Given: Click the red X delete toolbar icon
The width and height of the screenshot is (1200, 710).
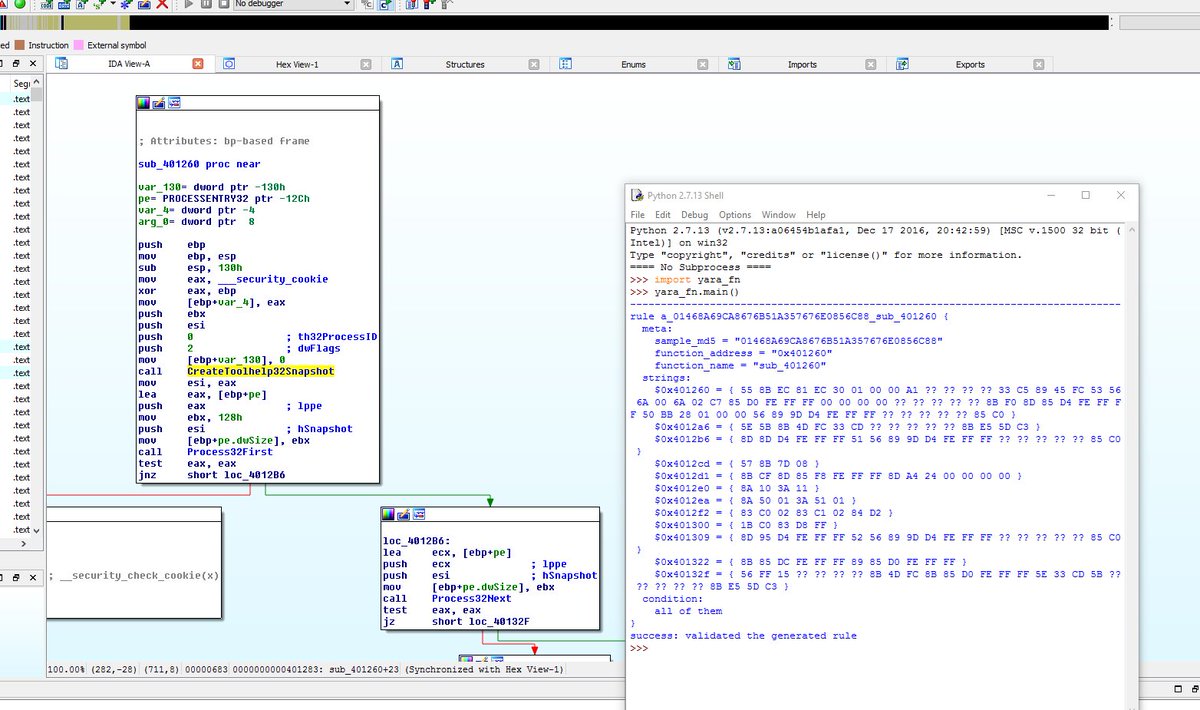Looking at the screenshot, I should click(162, 5).
